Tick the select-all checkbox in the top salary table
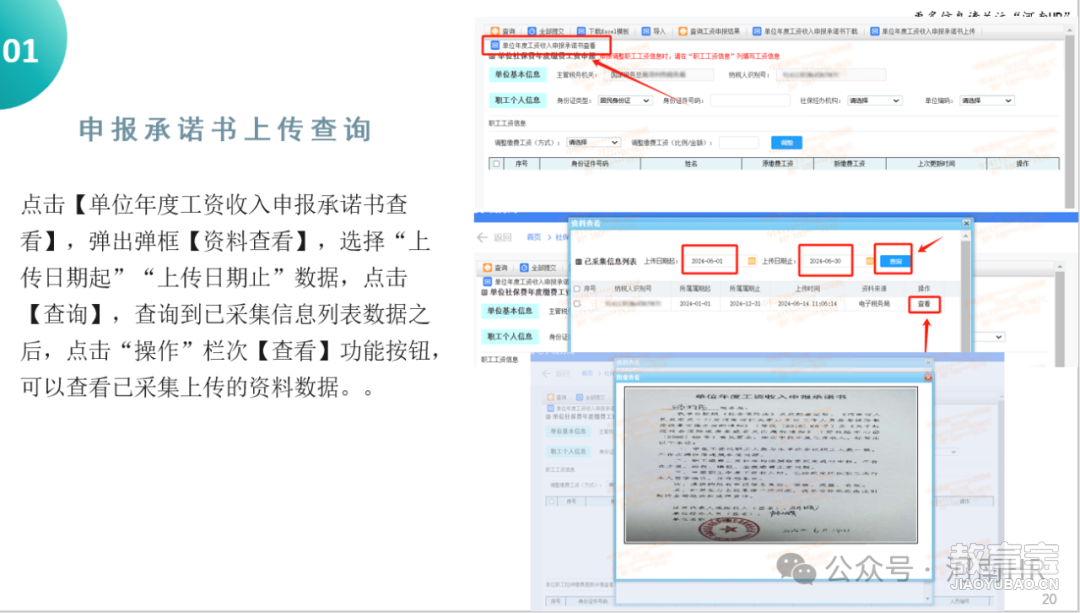 pyautogui.click(x=496, y=164)
